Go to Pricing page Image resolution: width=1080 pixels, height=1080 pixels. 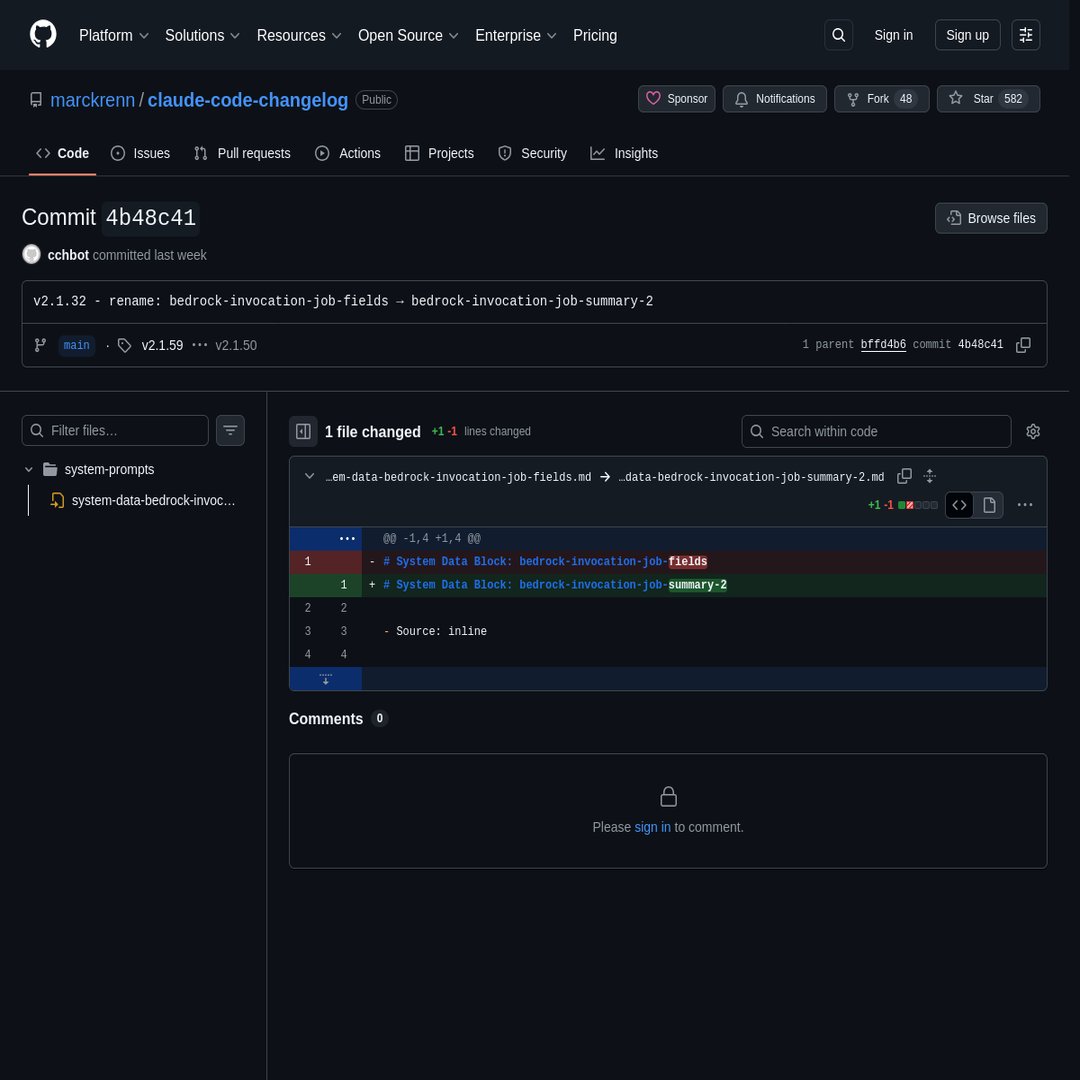tap(595, 35)
